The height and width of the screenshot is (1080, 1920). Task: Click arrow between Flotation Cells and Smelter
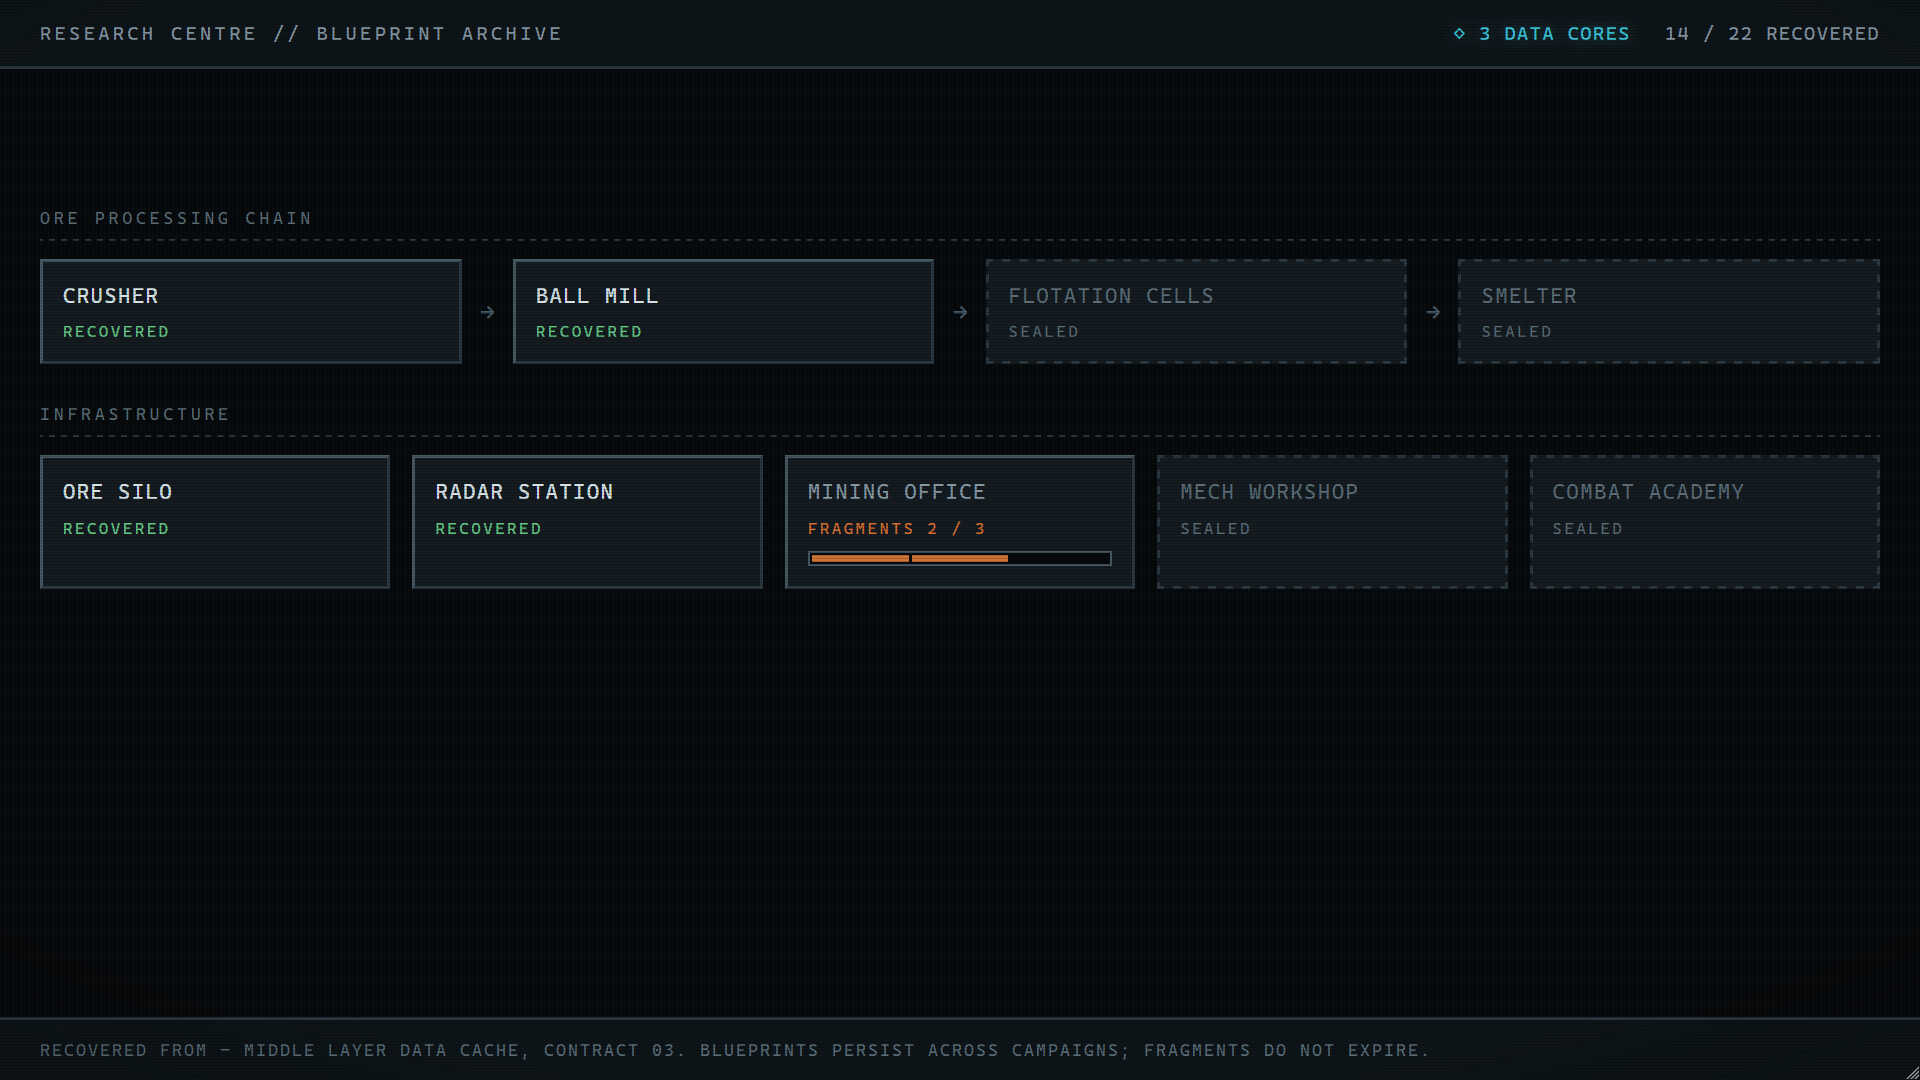(x=1433, y=312)
